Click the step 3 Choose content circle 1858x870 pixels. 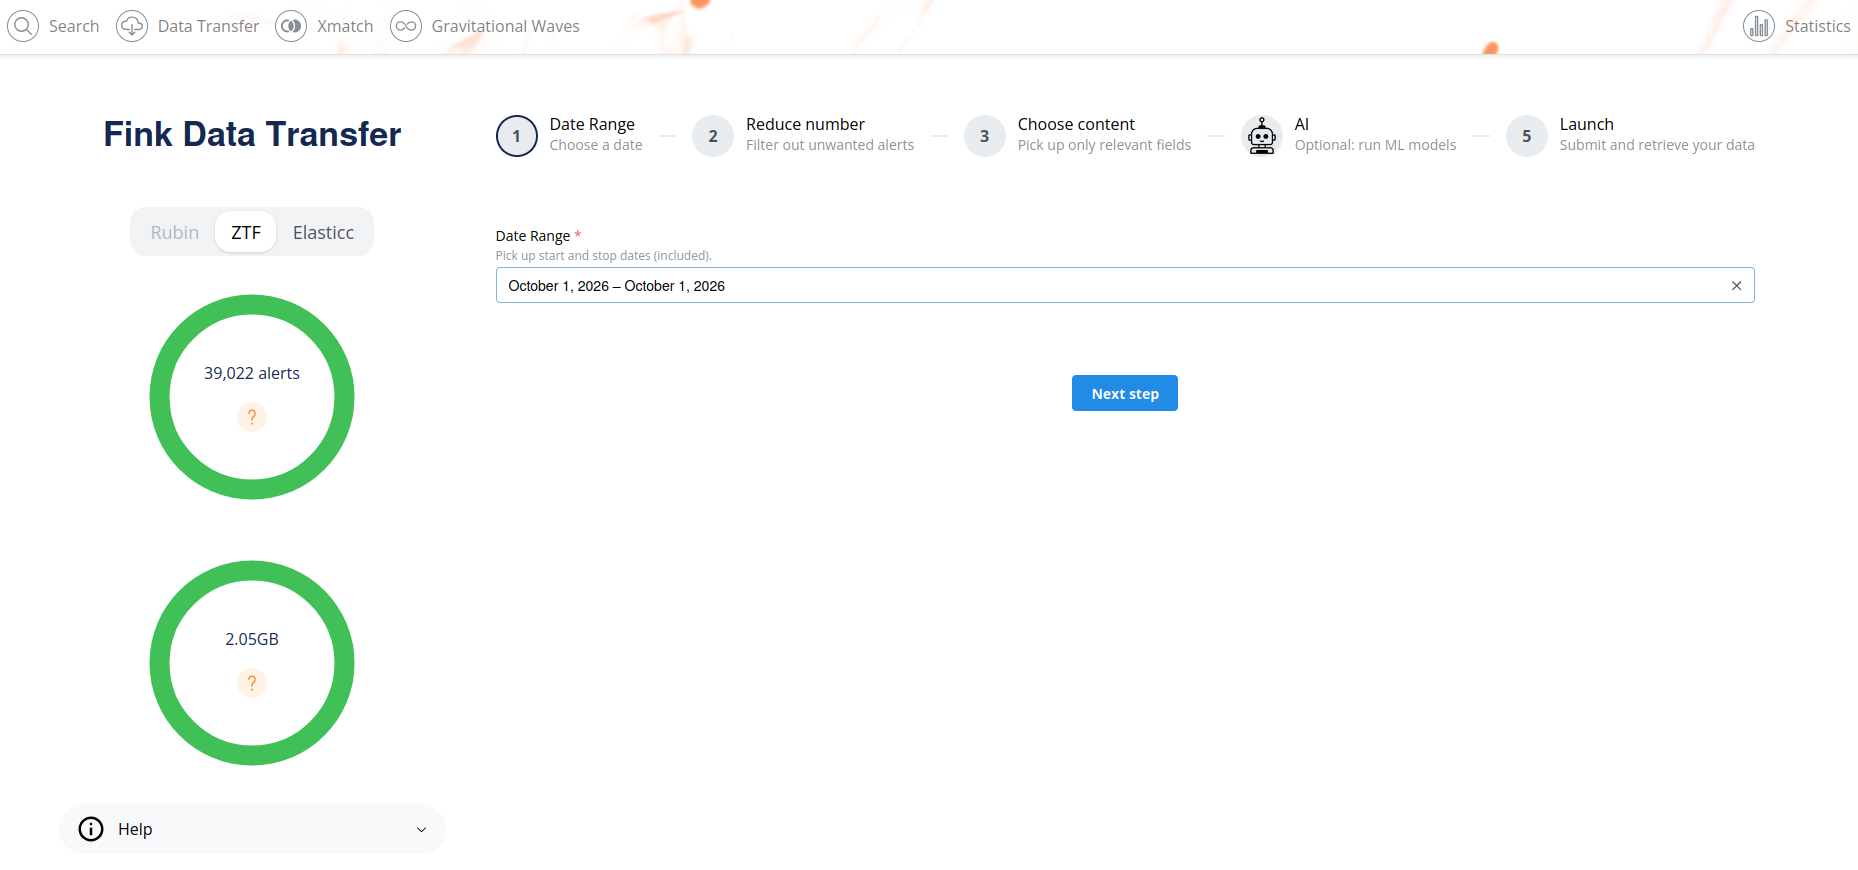985,136
